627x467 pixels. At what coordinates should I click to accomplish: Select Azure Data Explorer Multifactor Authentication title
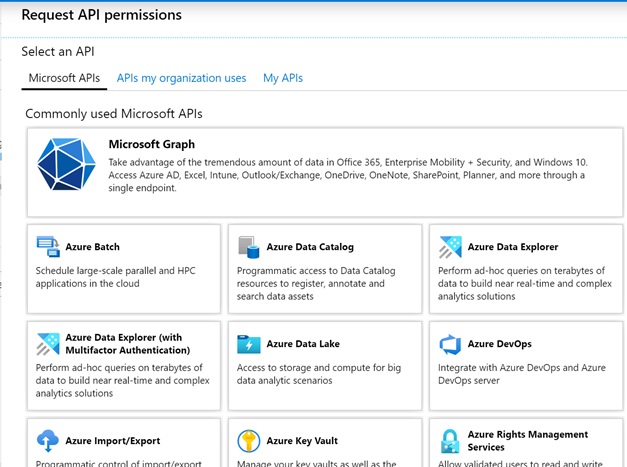tap(128, 344)
